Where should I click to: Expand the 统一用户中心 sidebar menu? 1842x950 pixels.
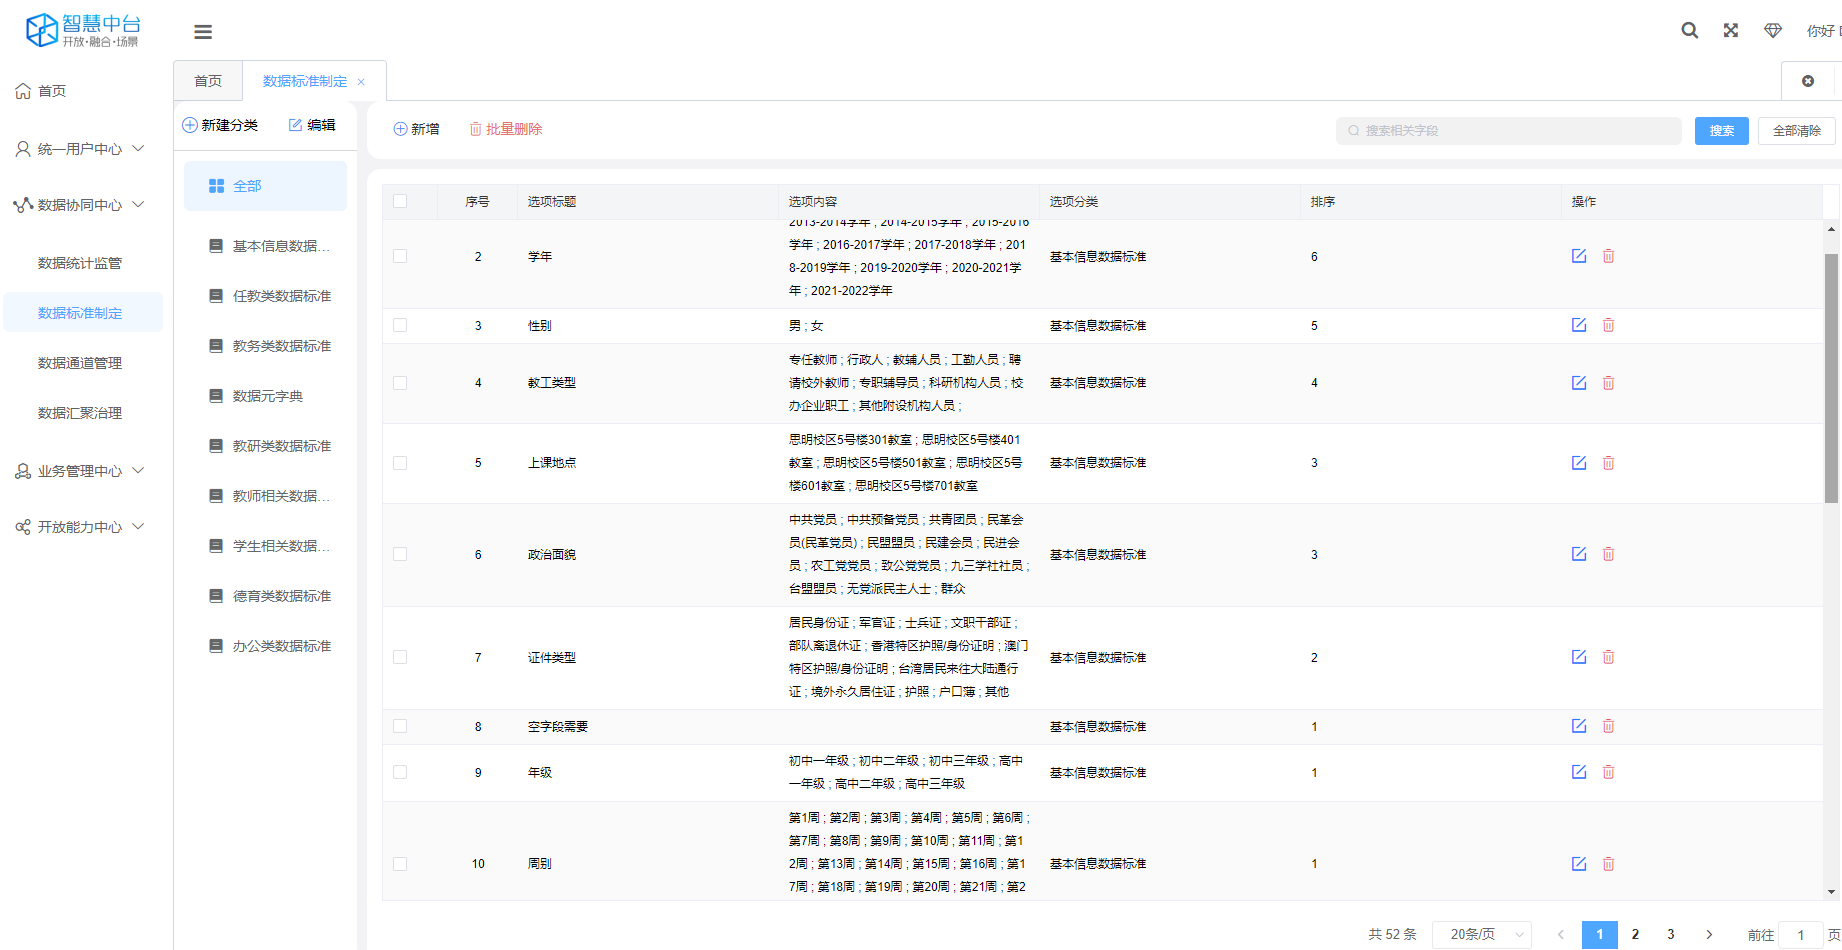(80, 149)
